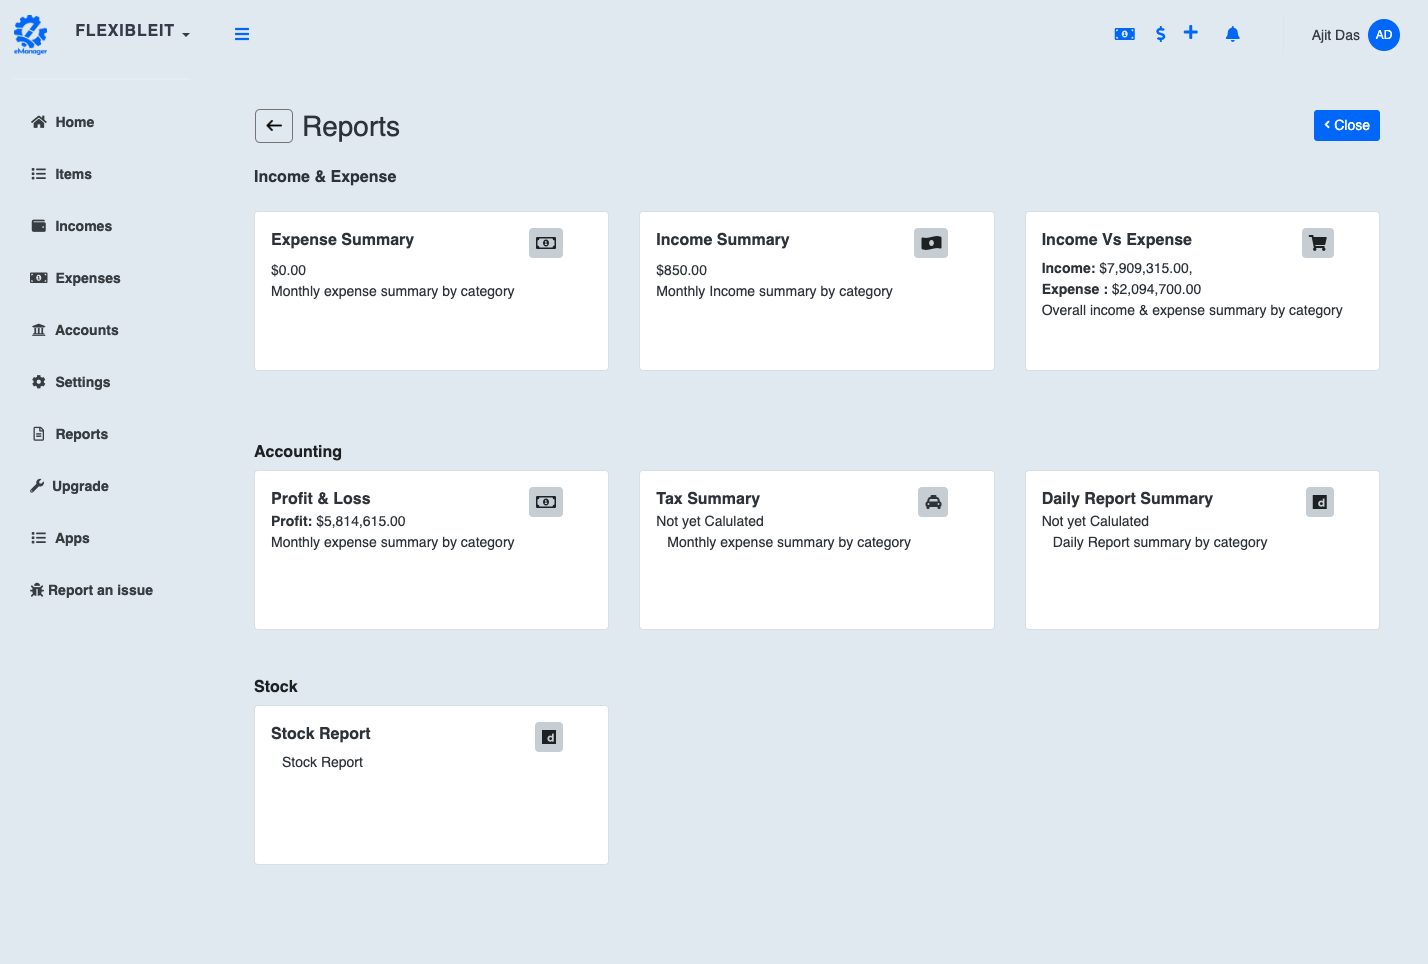
Task: Click the Daily Report Summary card icon
Action: pos(1319,502)
